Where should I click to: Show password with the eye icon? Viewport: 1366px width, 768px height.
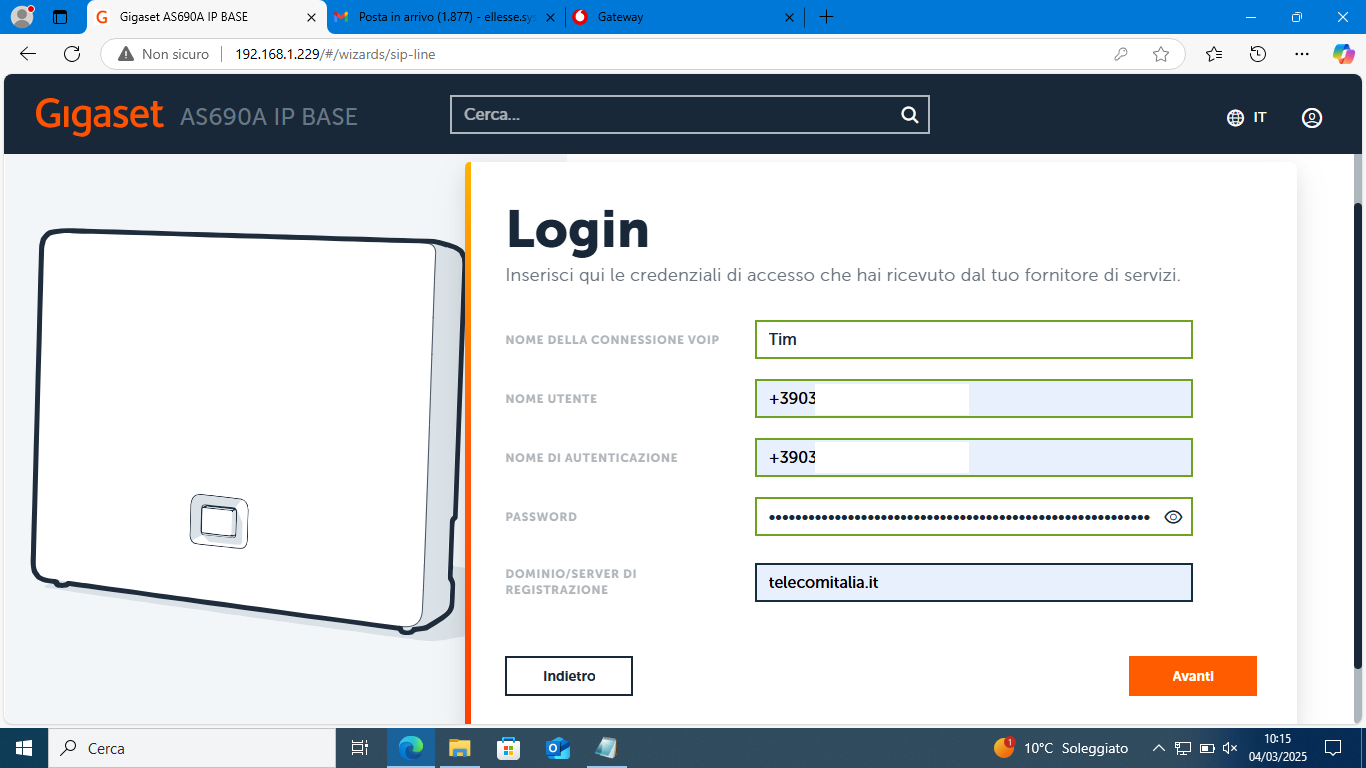[x=1173, y=517]
